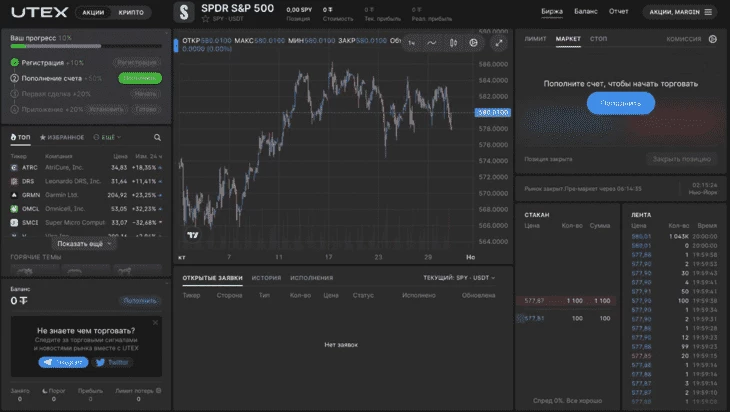730x412 pixels.
Task: Click the 577,81 order book price icon
Action: (520, 318)
